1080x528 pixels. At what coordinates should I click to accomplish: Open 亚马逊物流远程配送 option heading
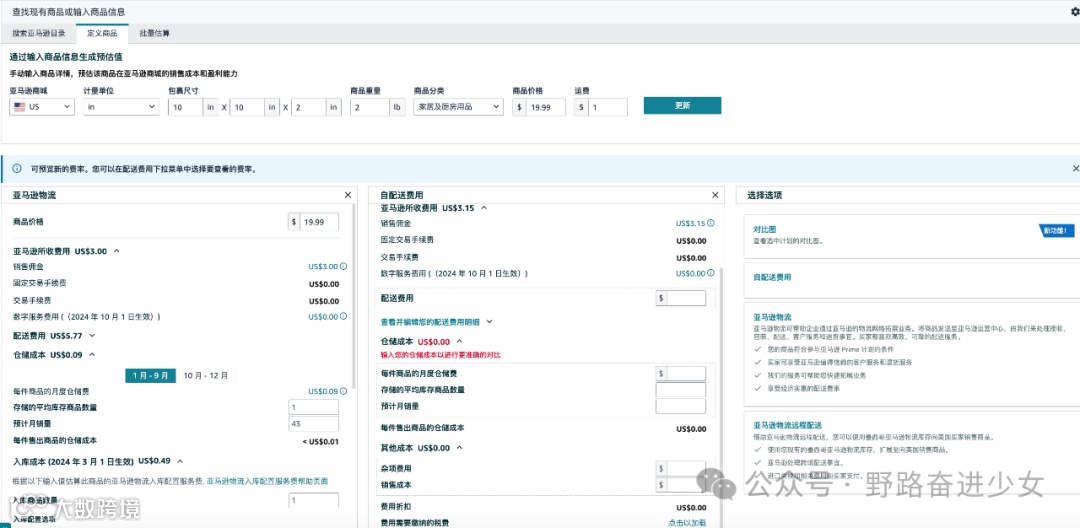coord(787,425)
